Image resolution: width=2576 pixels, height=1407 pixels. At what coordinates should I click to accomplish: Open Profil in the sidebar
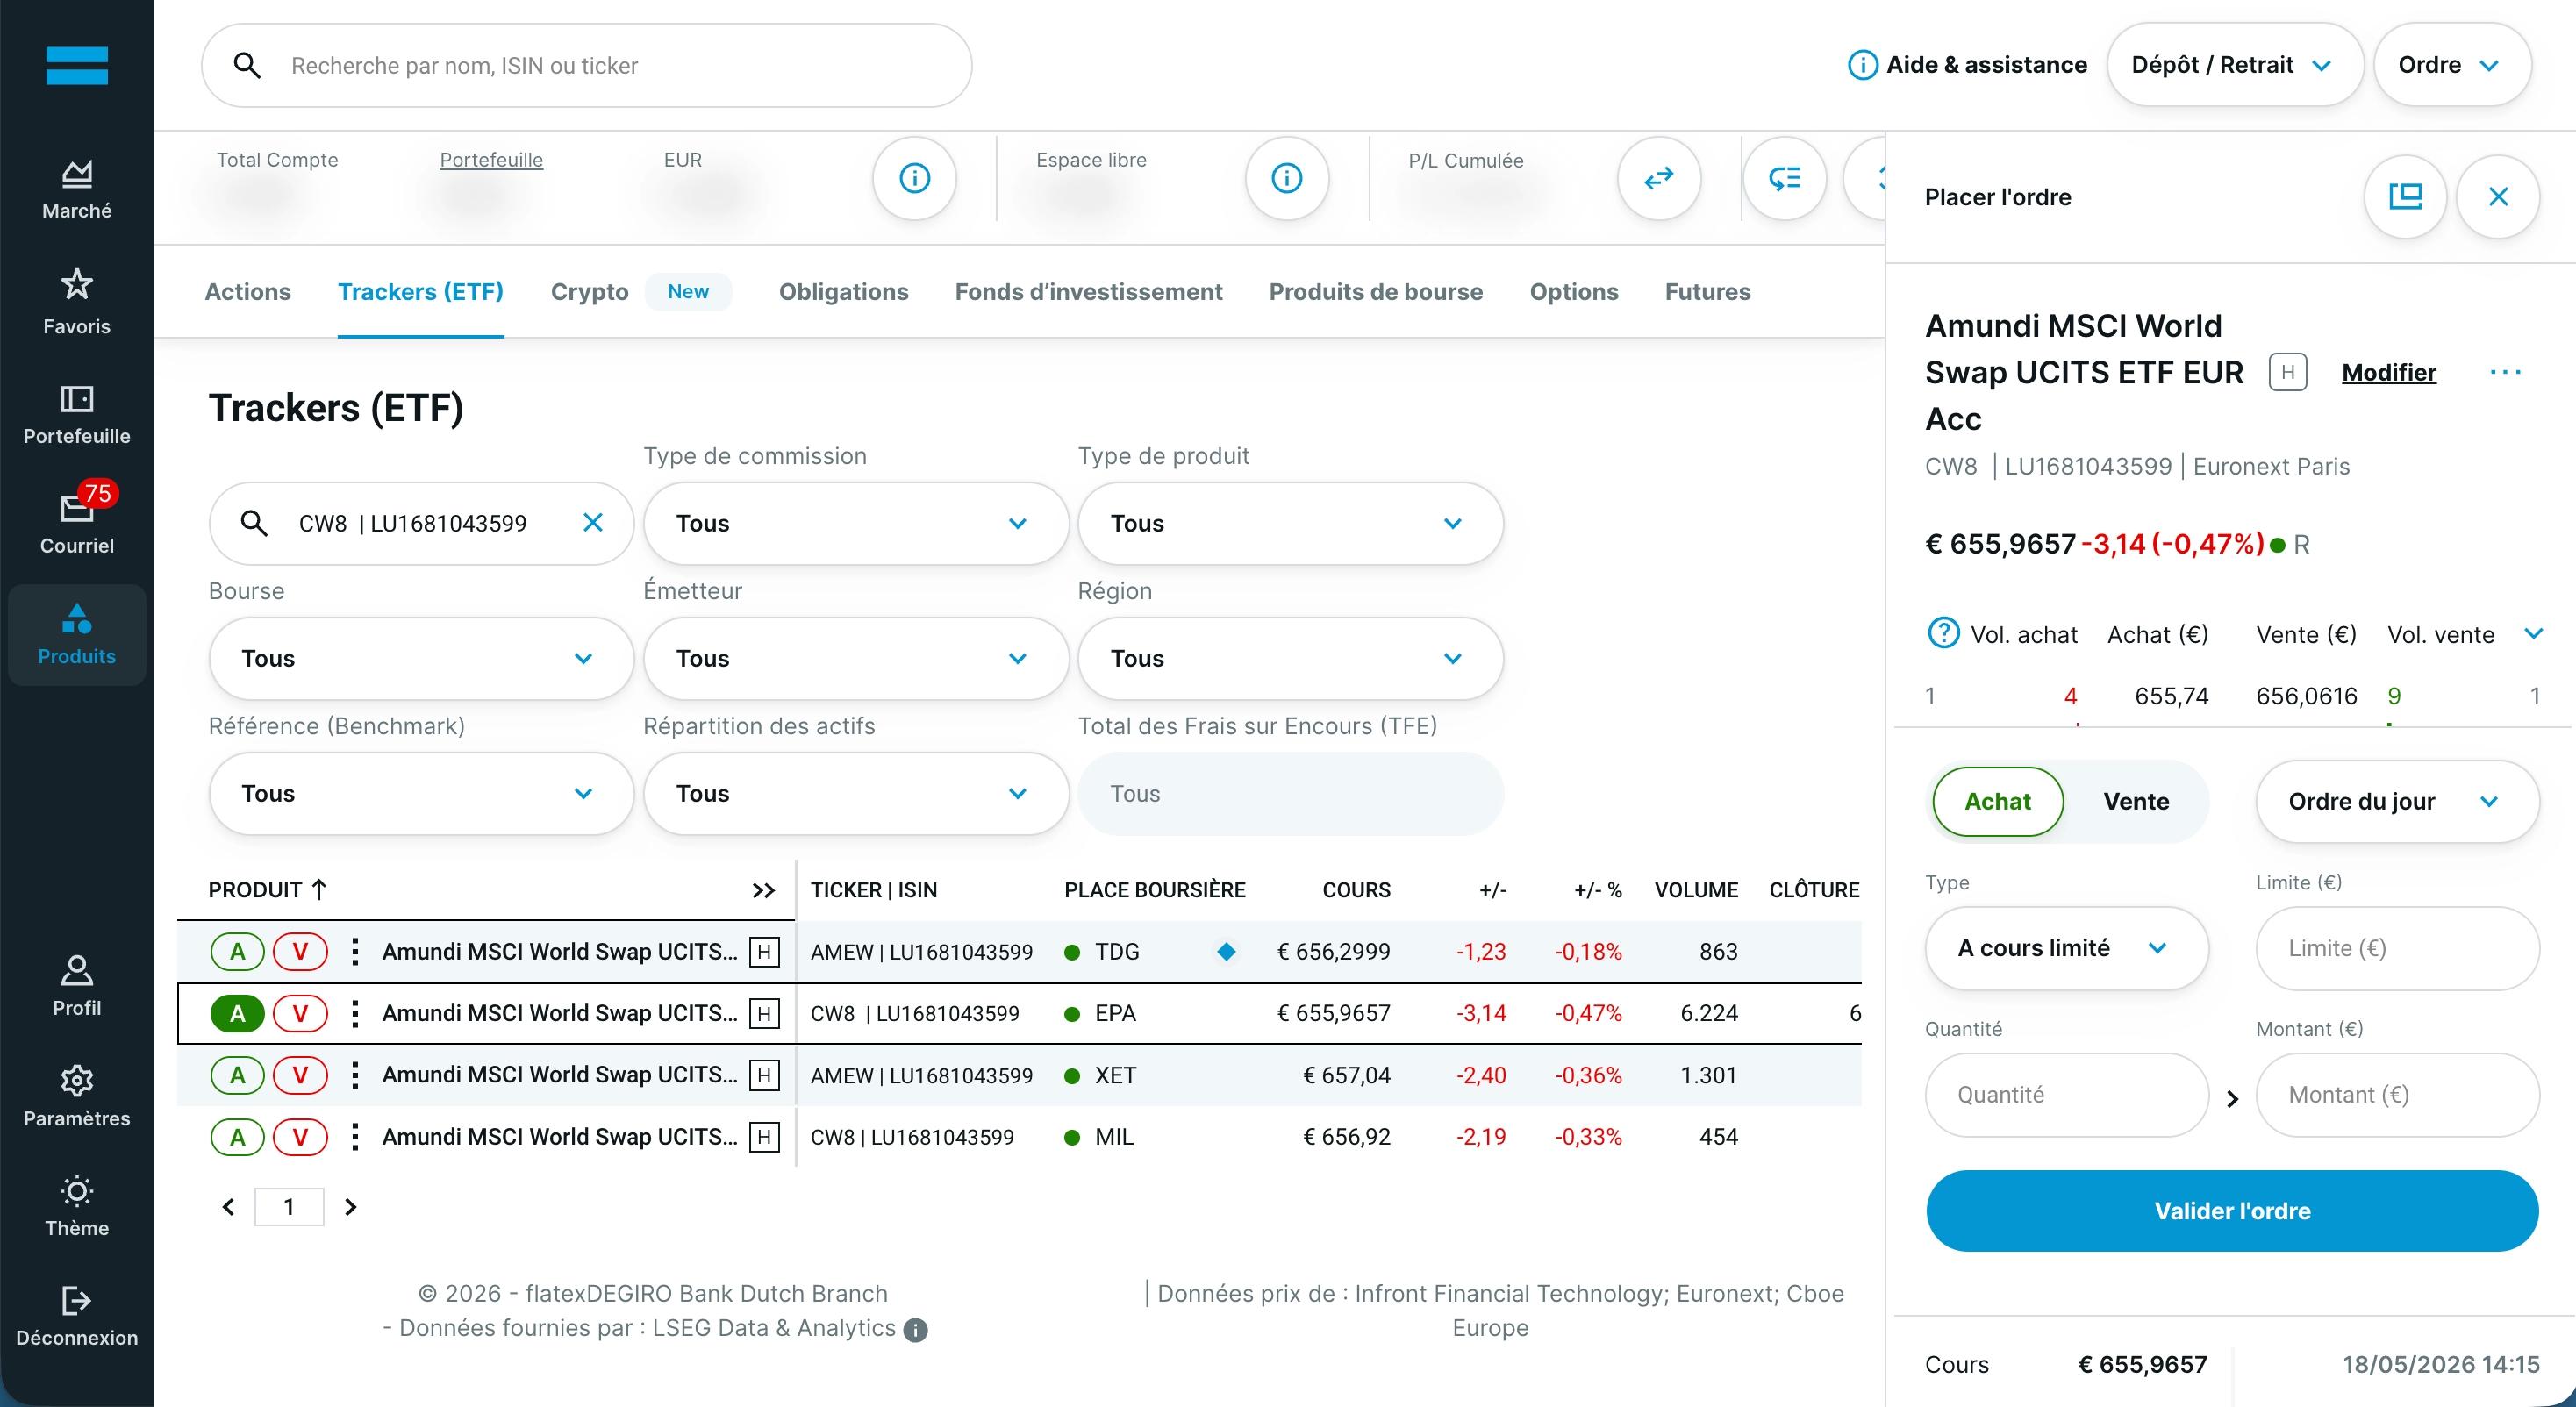pyautogui.click(x=77, y=986)
